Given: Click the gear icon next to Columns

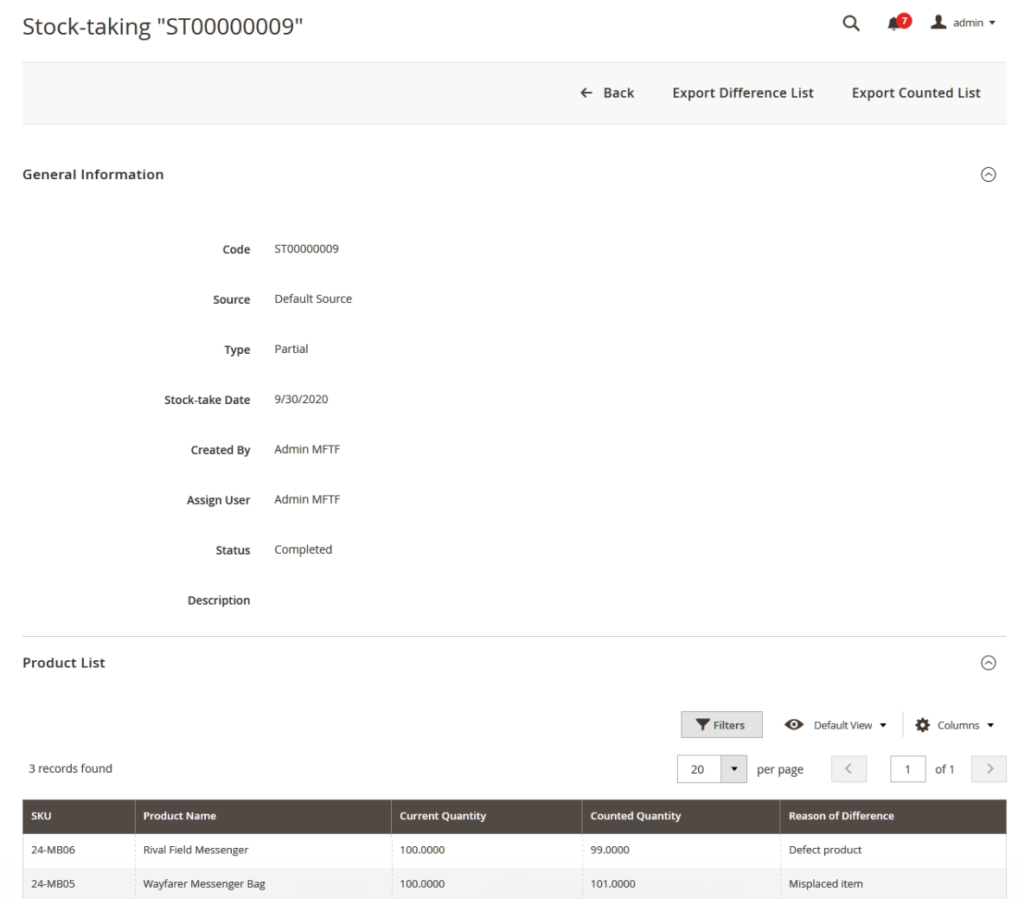Looking at the screenshot, I should click(922, 724).
